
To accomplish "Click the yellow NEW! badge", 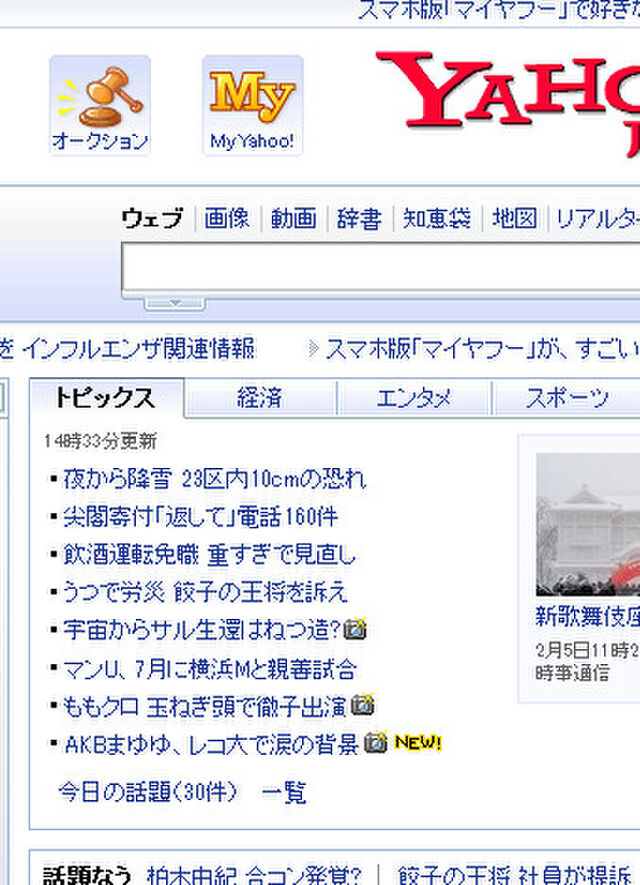I will point(418,743).
